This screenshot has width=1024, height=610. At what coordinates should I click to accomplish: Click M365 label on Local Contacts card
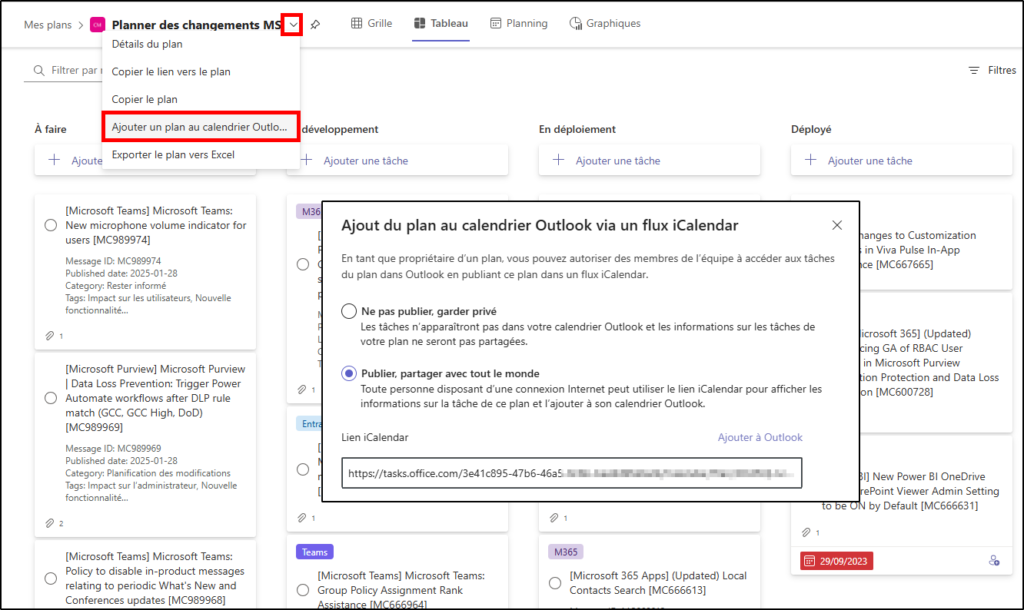[566, 552]
